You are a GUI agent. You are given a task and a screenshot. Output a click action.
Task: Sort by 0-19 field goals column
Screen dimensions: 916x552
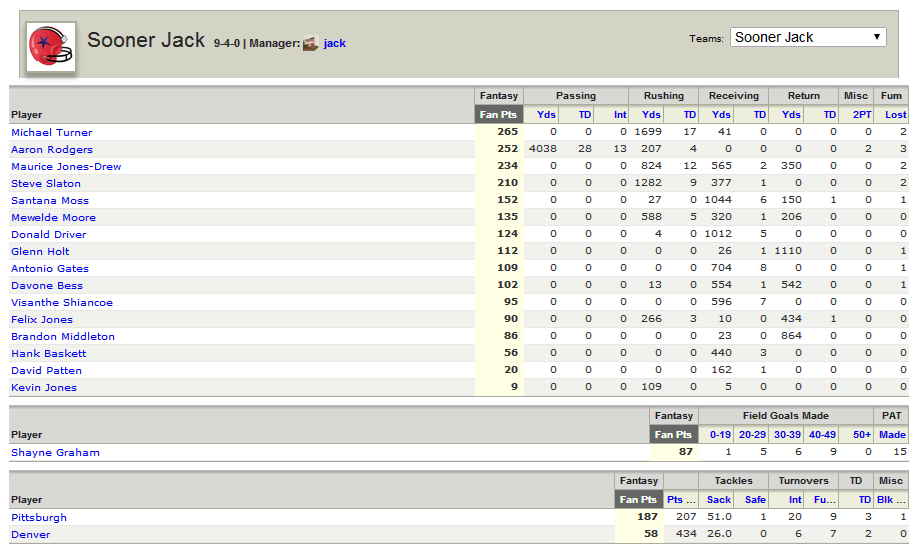720,435
